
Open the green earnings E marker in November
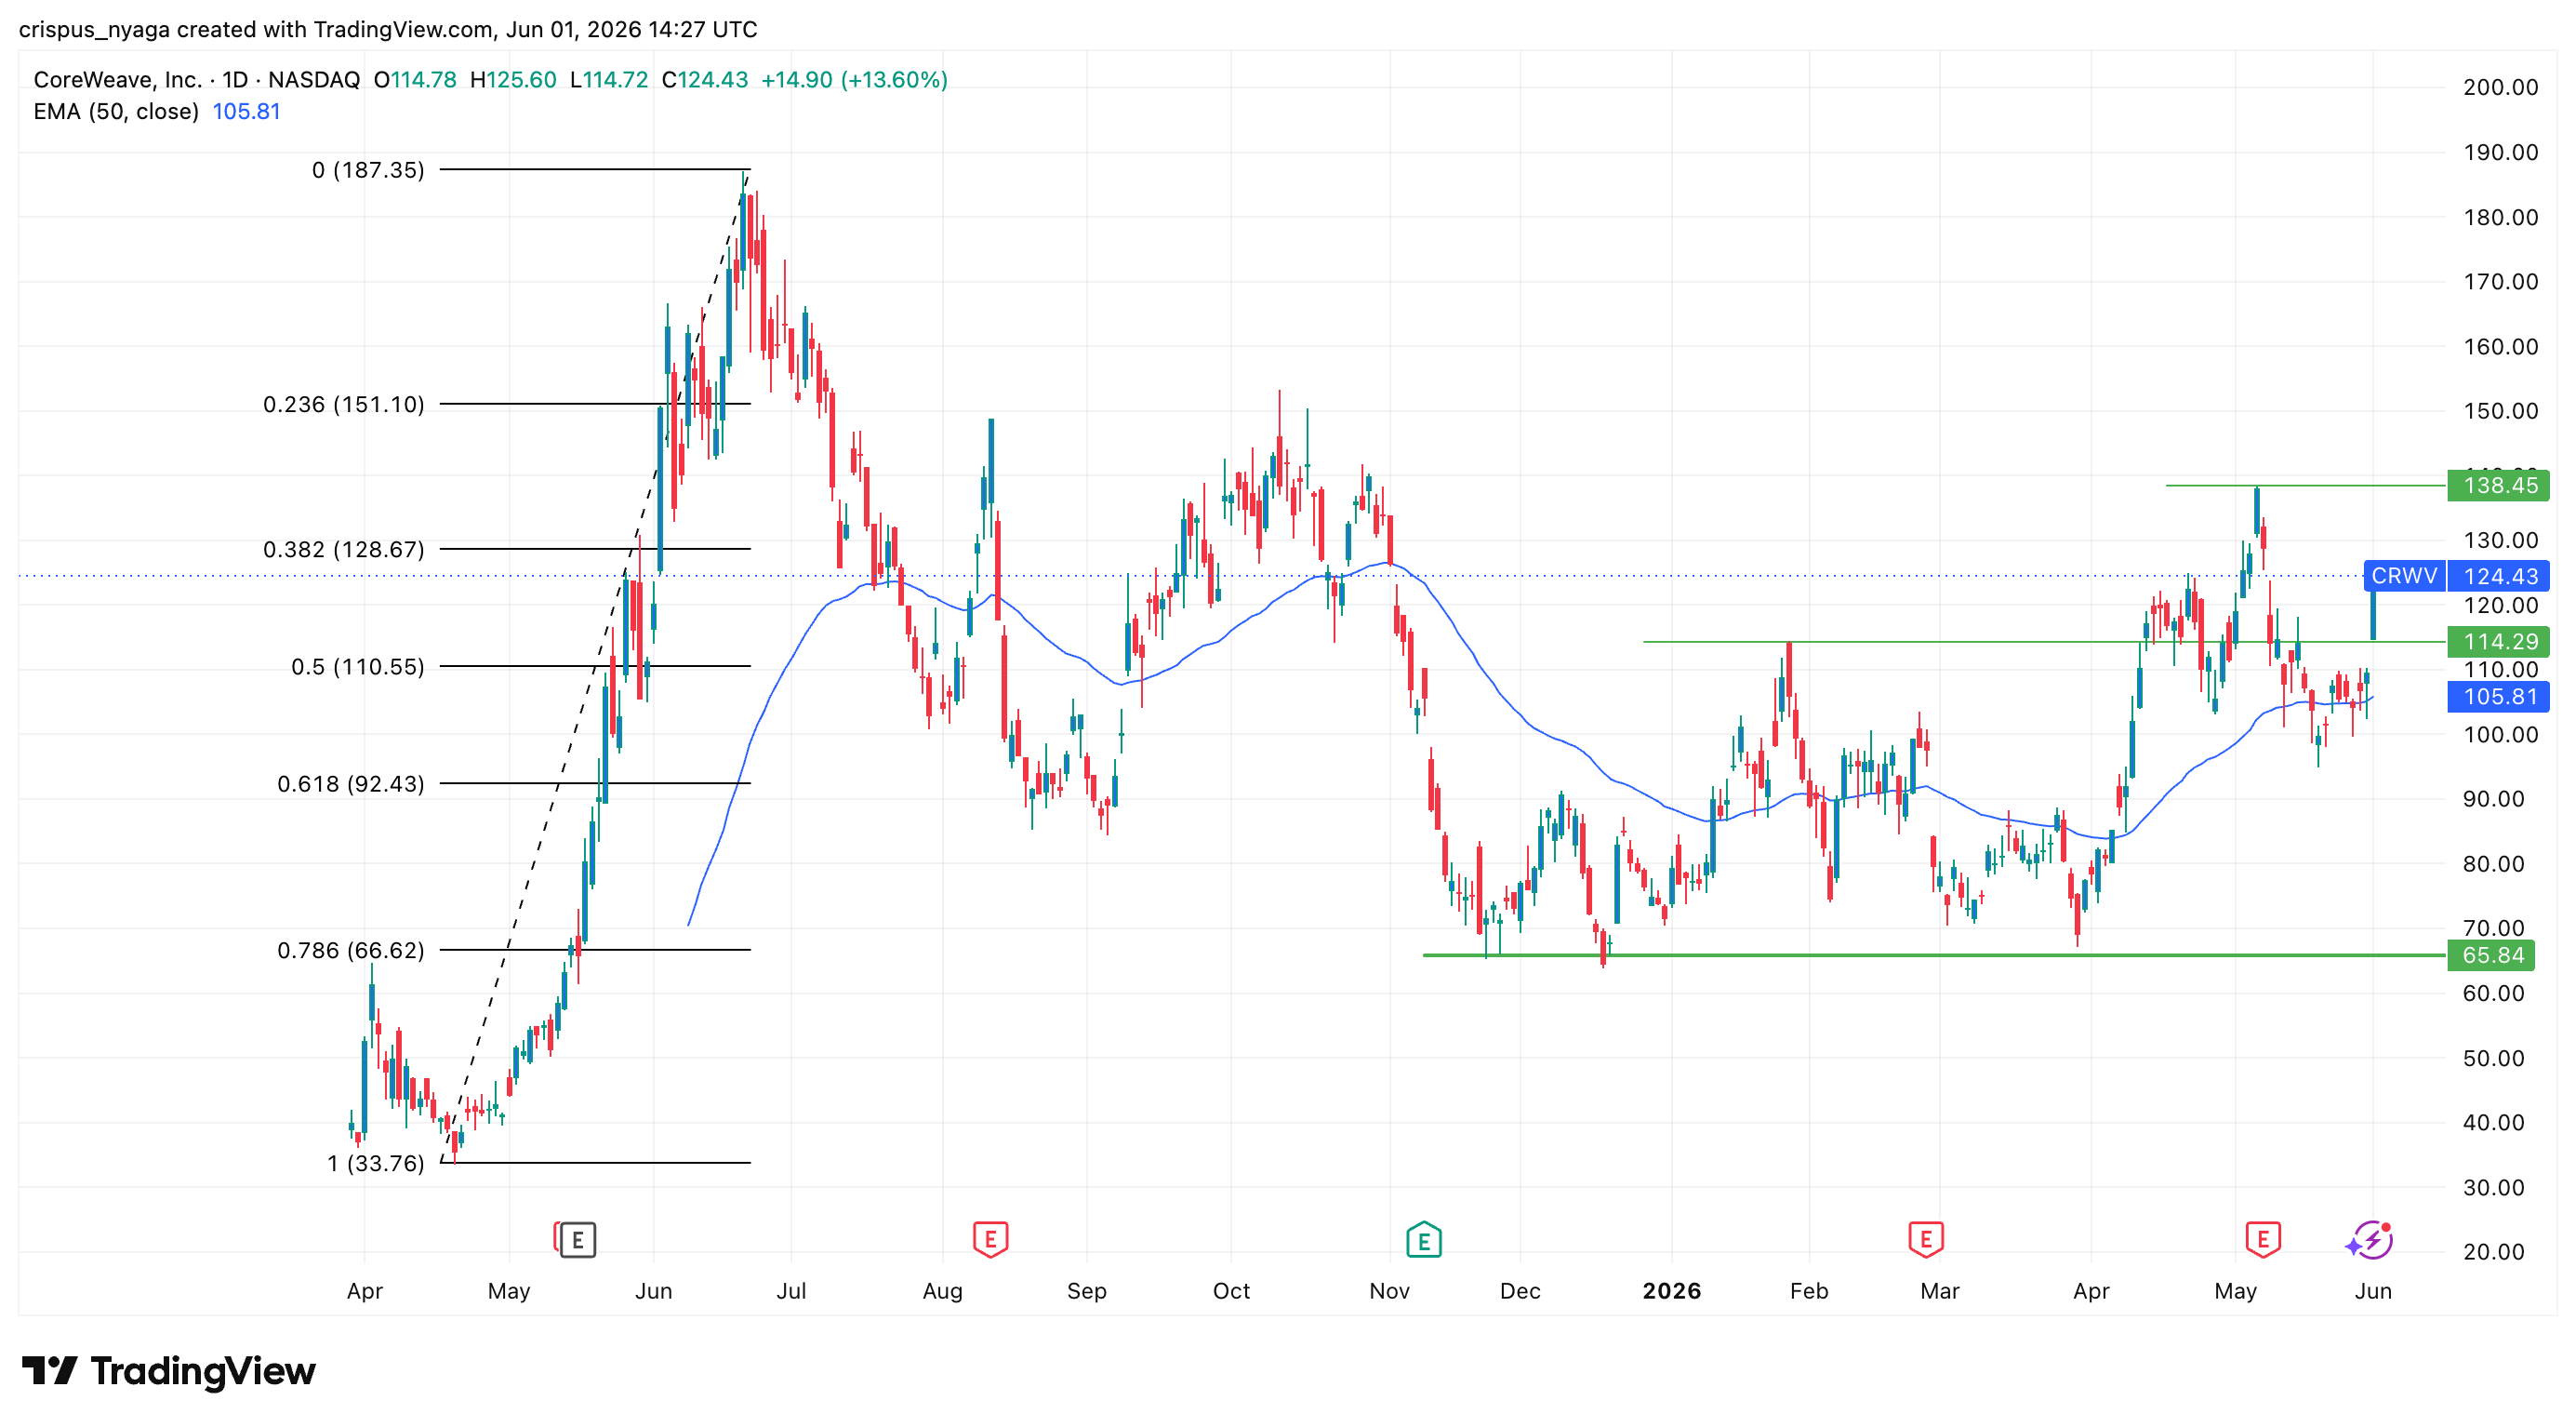pyautogui.click(x=1423, y=1240)
